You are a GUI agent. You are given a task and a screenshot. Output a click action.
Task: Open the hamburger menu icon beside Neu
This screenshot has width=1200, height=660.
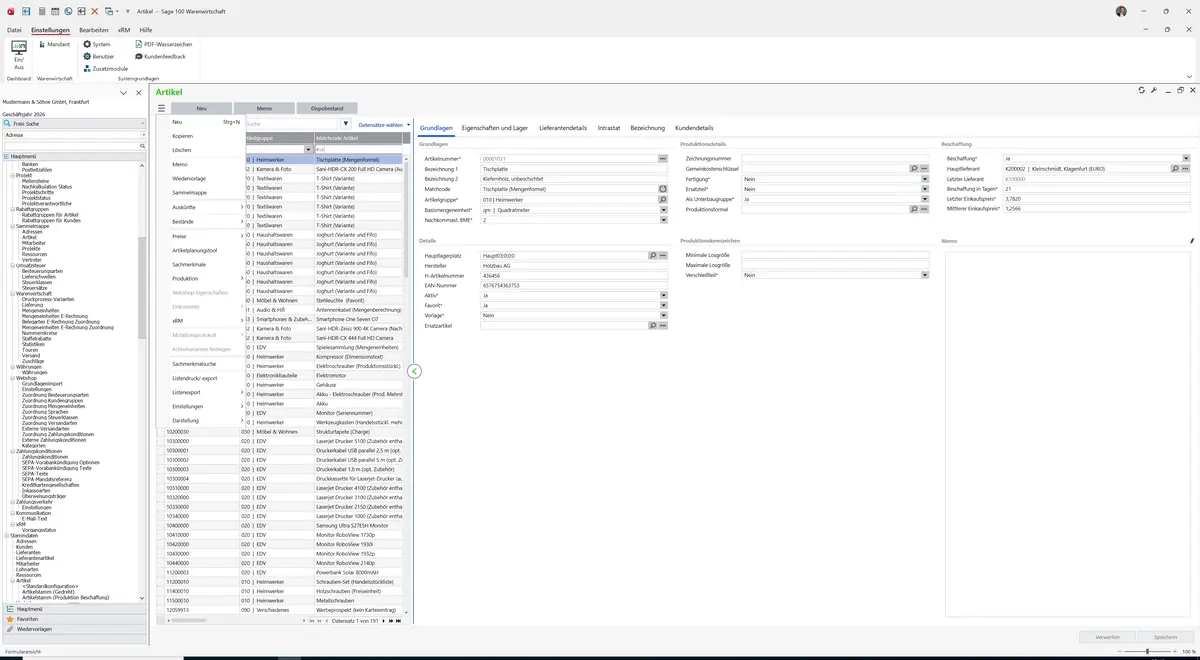pyautogui.click(x=161, y=108)
